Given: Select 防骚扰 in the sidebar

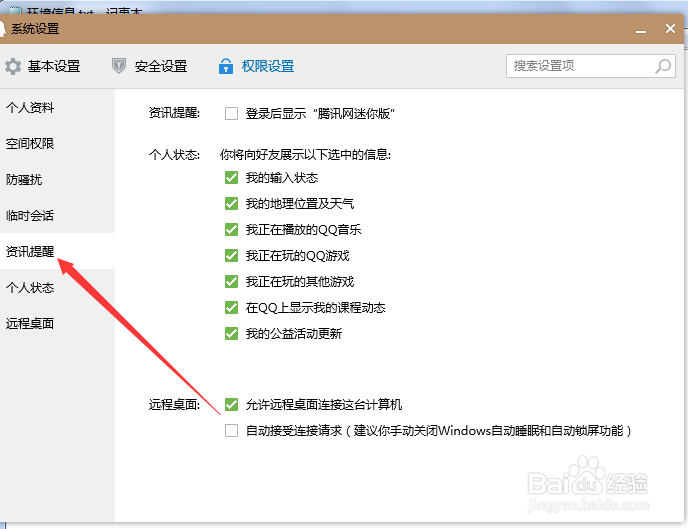Looking at the screenshot, I should tap(57, 179).
